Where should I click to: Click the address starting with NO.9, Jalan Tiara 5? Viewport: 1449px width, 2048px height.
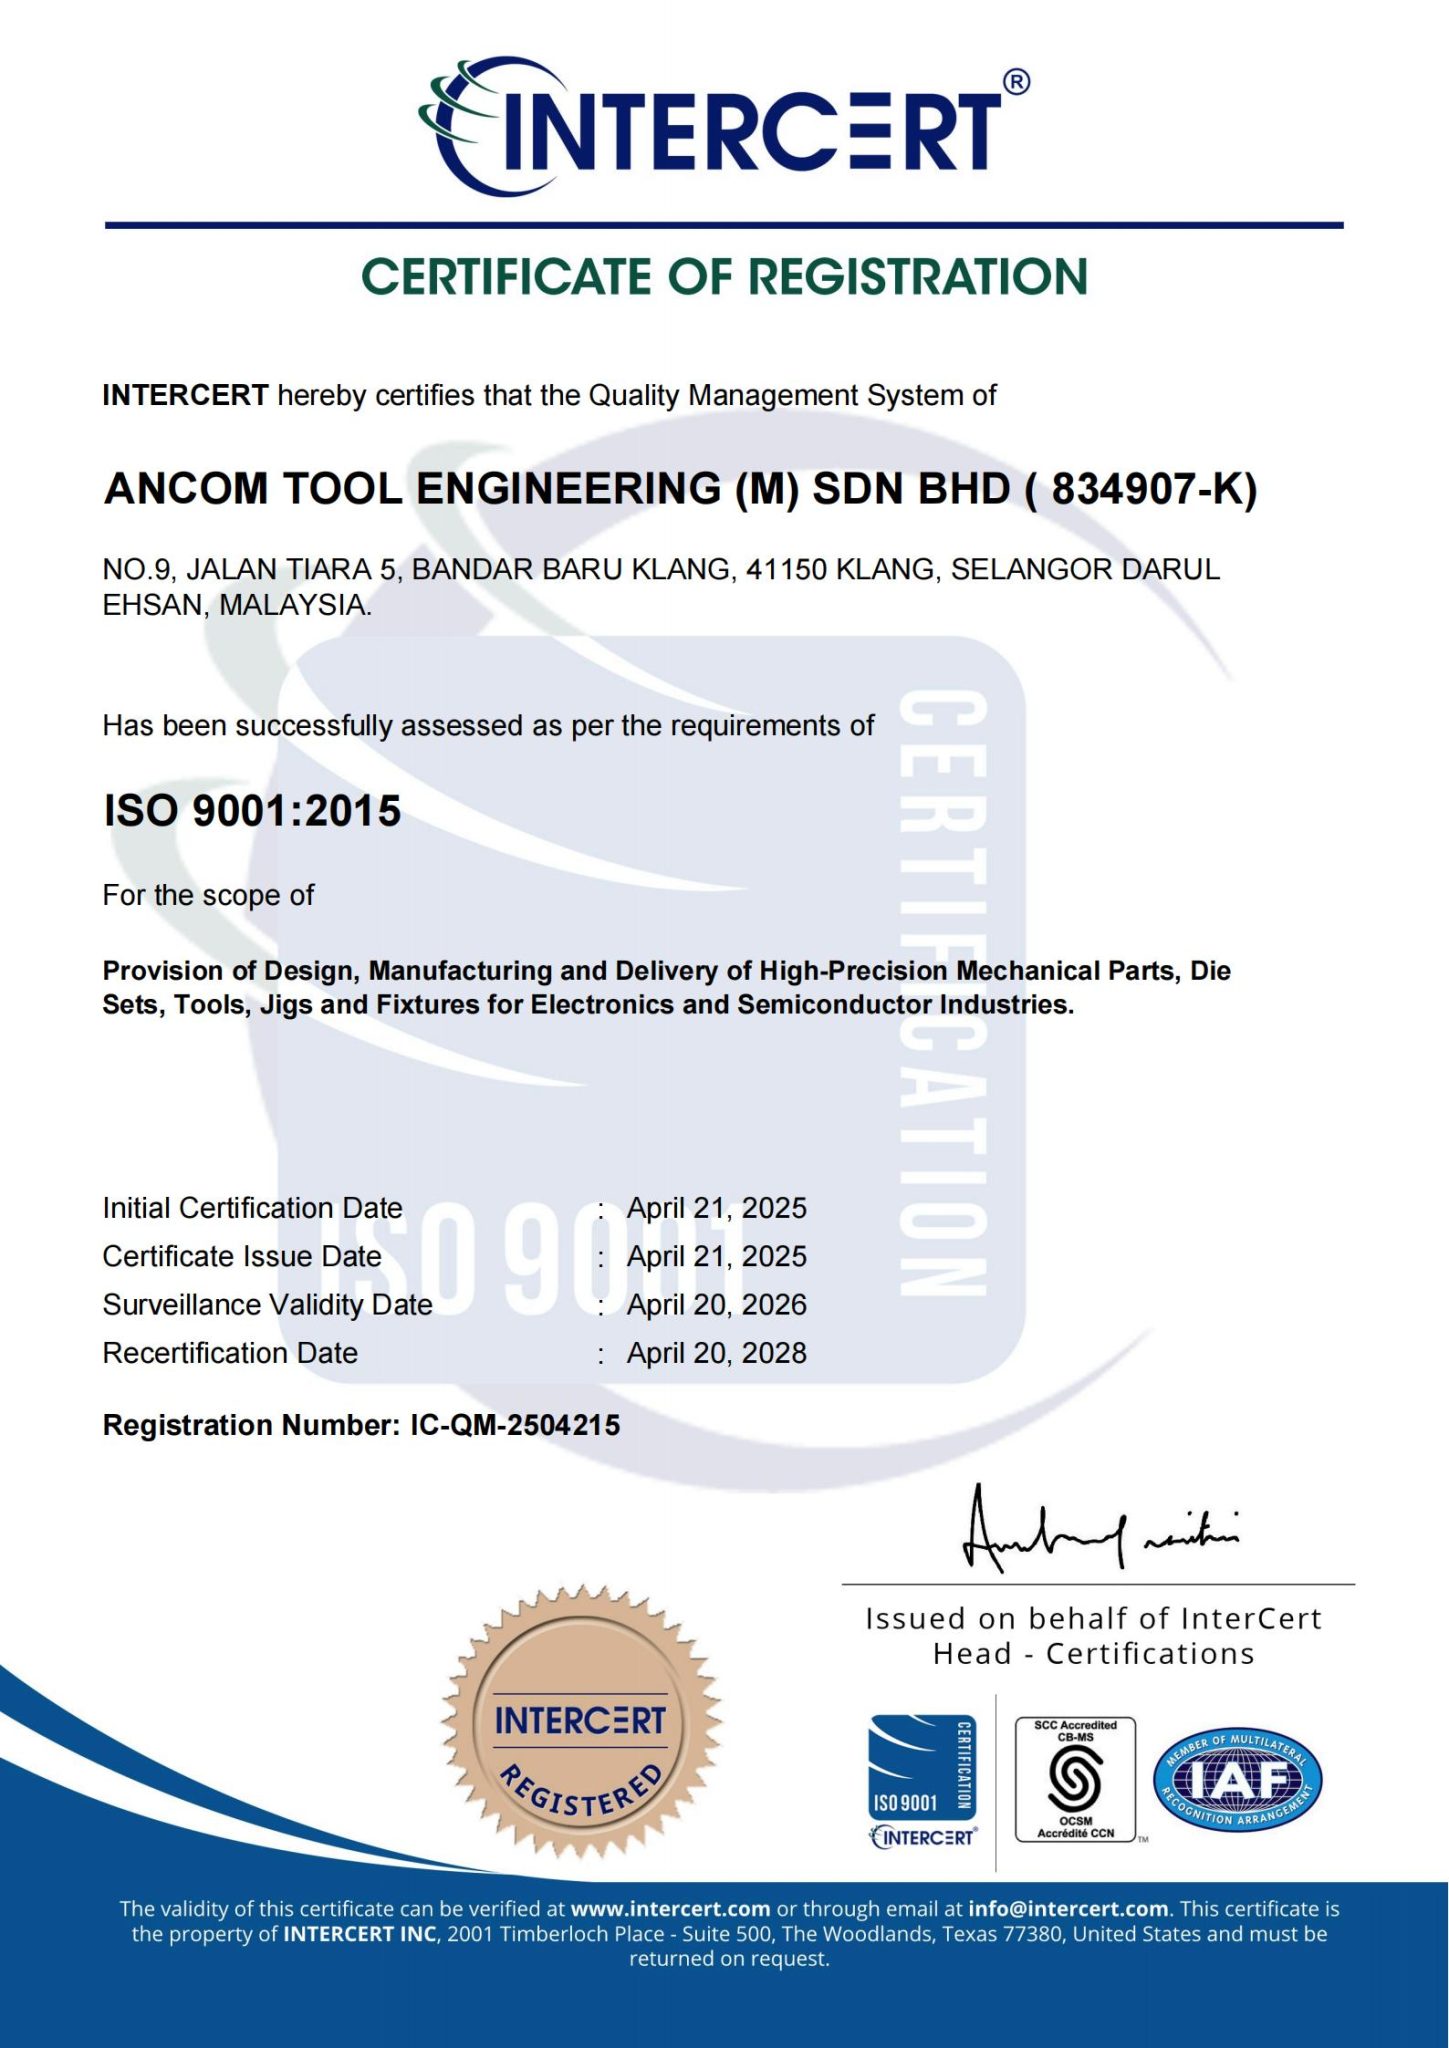tap(661, 587)
